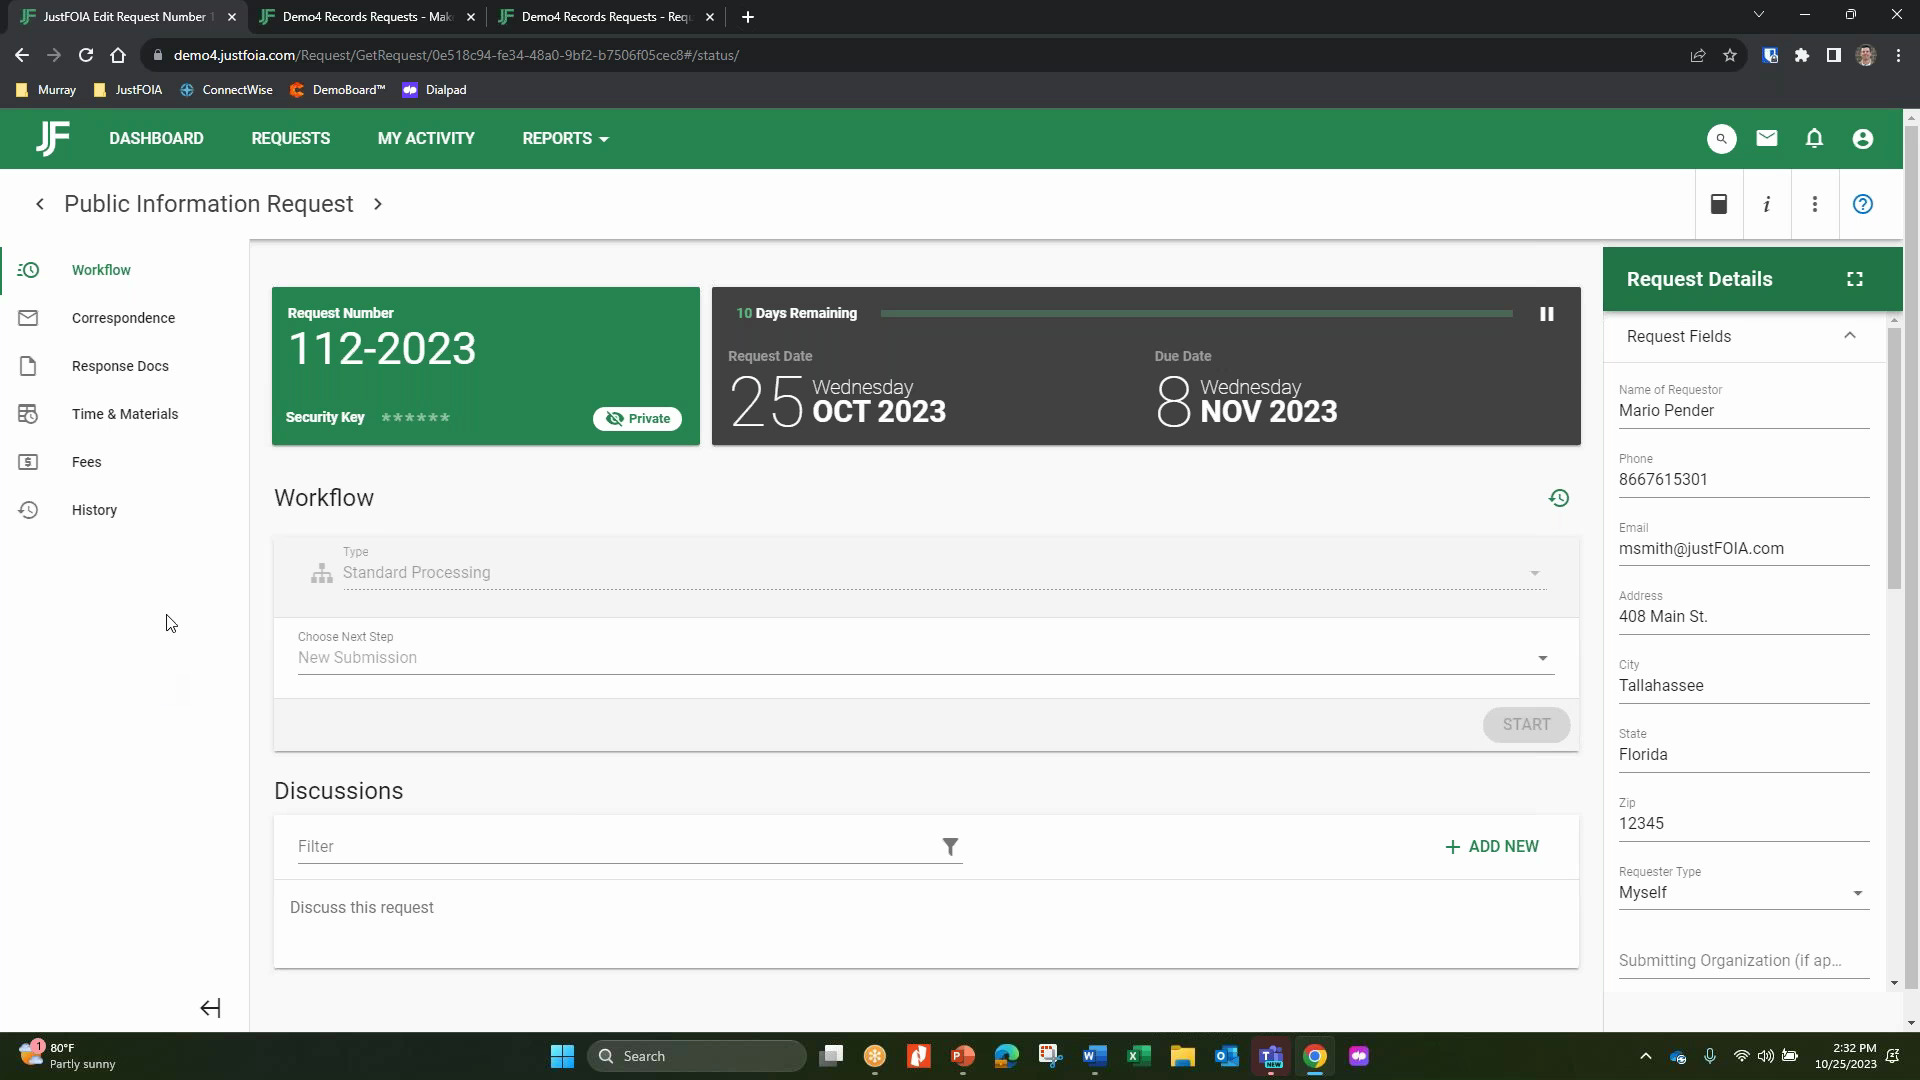The image size is (1920, 1080).
Task: Click the START workflow button
Action: 1525,725
